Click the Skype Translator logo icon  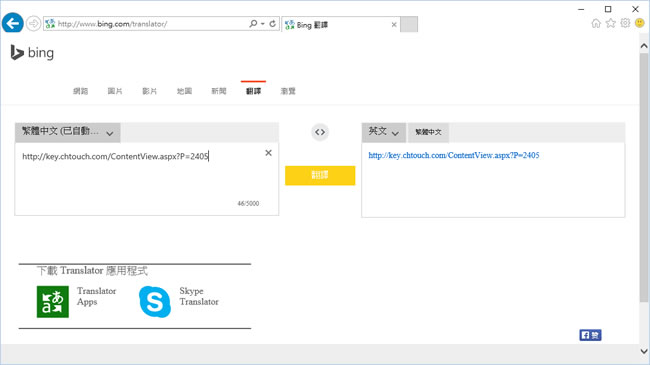tap(155, 302)
